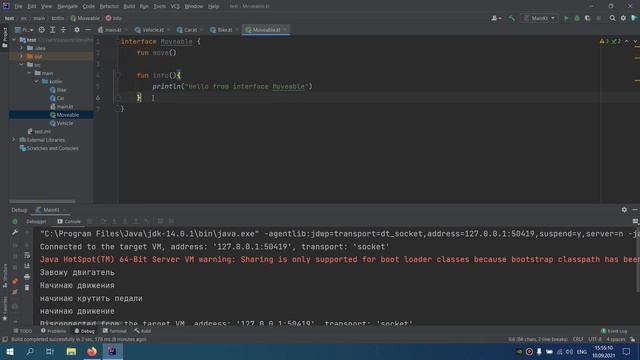Open the Build menu
This screenshot has width=640, height=360.
129,7
